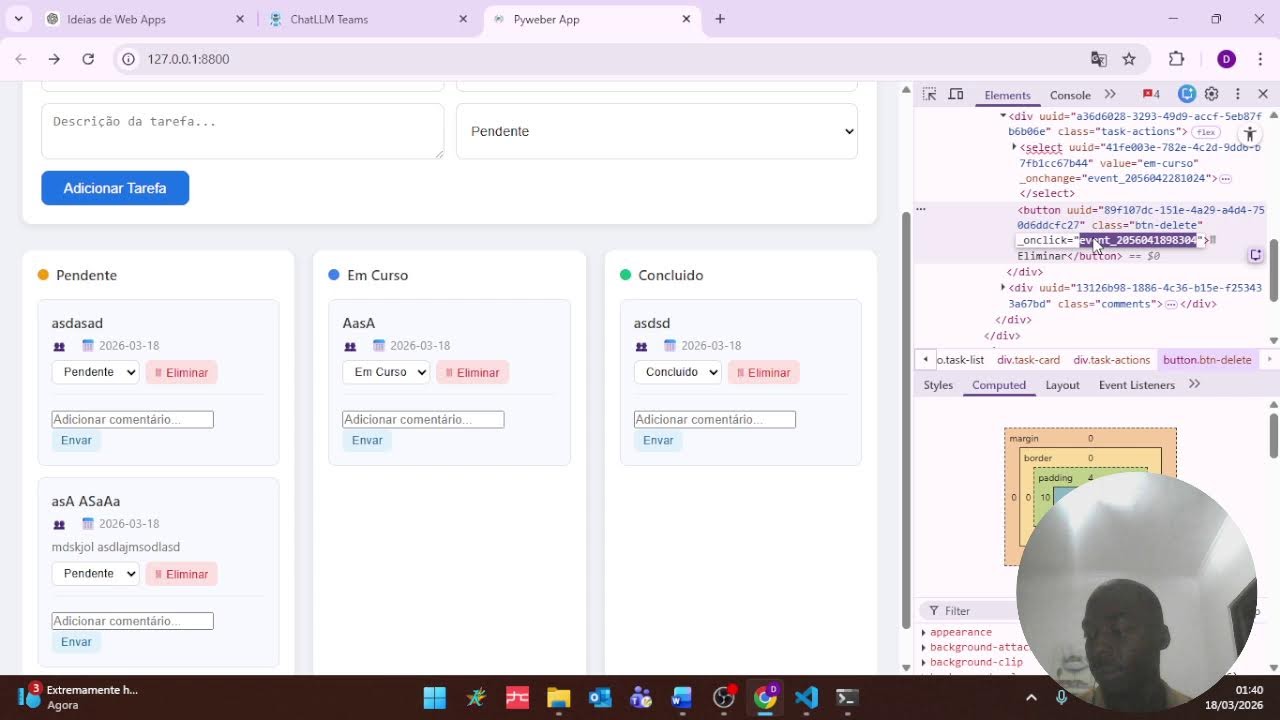Click the Adicionar Tarefa button
The height and width of the screenshot is (720, 1280).
click(x=115, y=188)
